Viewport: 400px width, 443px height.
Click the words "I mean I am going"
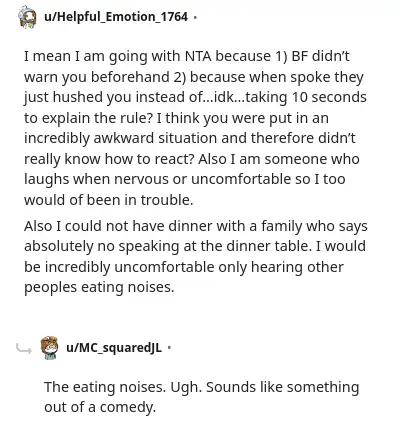[86, 56]
